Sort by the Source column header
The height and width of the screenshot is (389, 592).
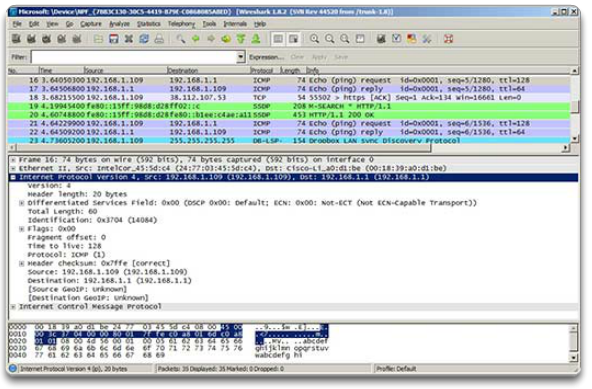pos(125,71)
